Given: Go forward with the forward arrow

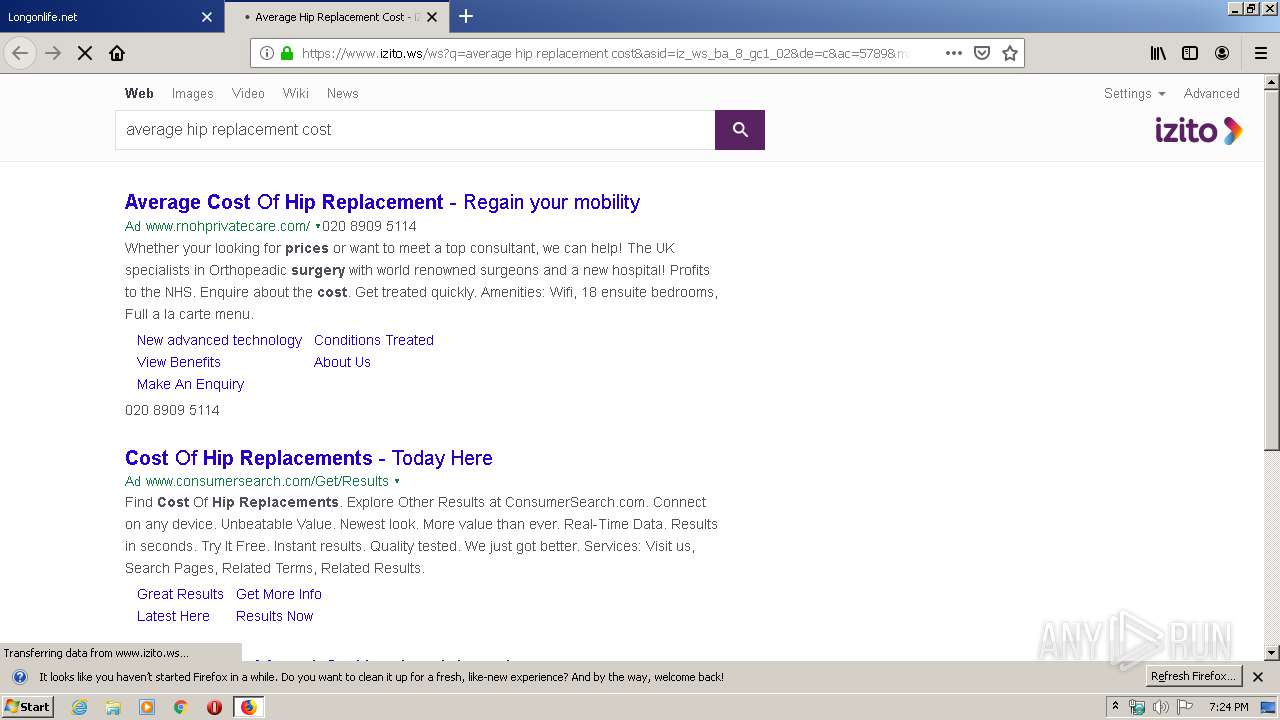Looking at the screenshot, I should coord(53,53).
